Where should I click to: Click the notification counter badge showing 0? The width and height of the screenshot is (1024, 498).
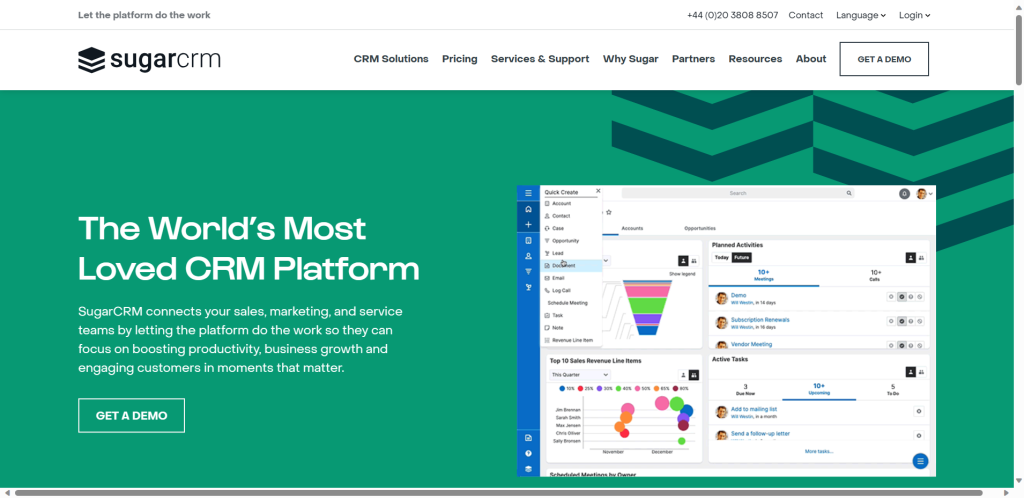click(x=904, y=194)
